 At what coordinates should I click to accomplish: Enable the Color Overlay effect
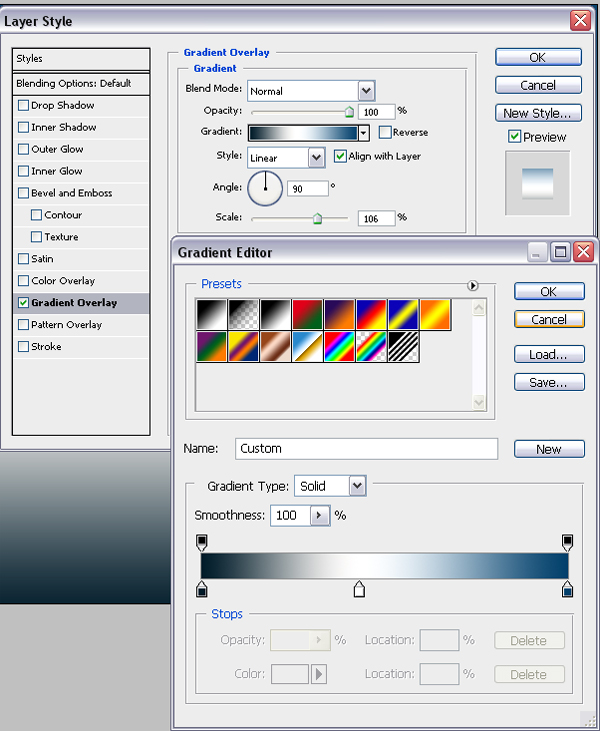point(23,281)
